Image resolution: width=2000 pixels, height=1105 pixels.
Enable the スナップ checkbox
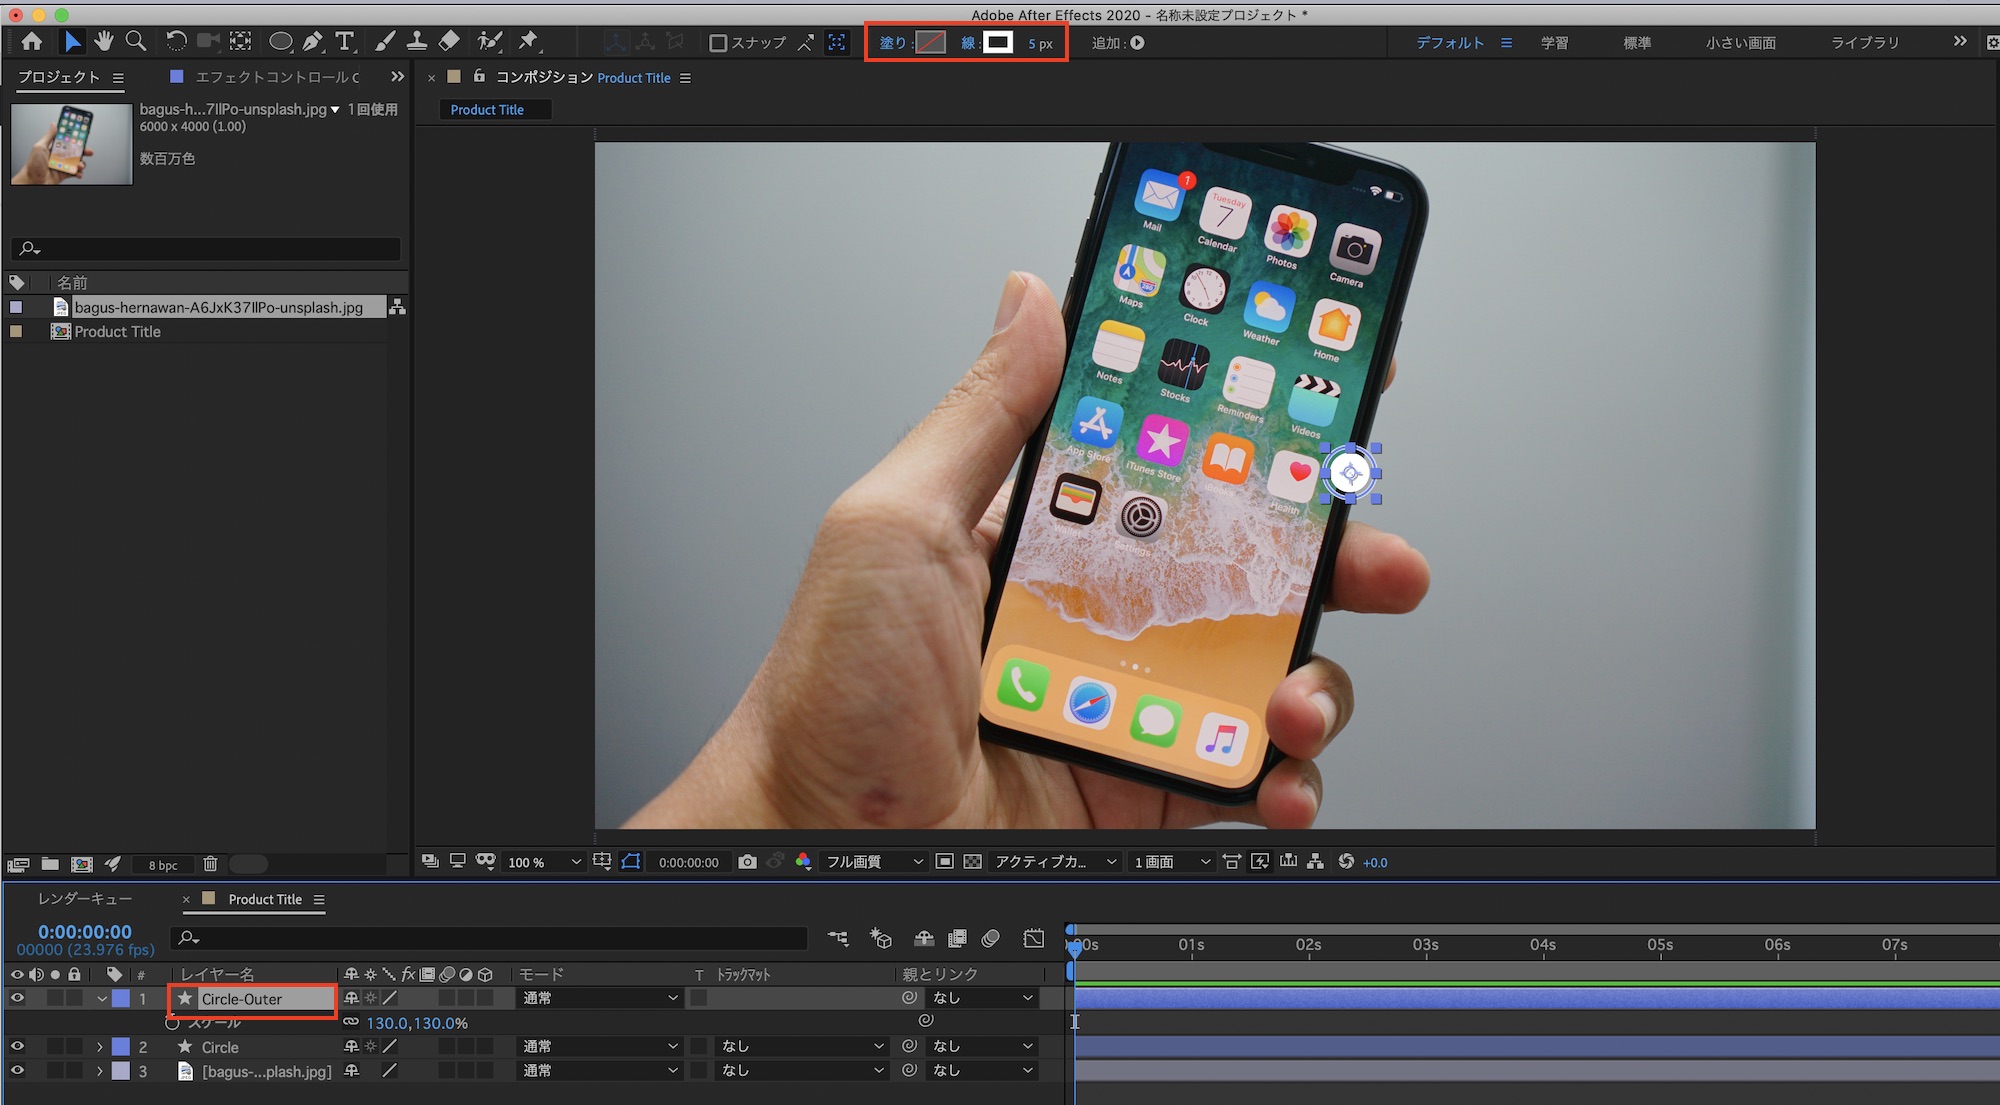(717, 43)
